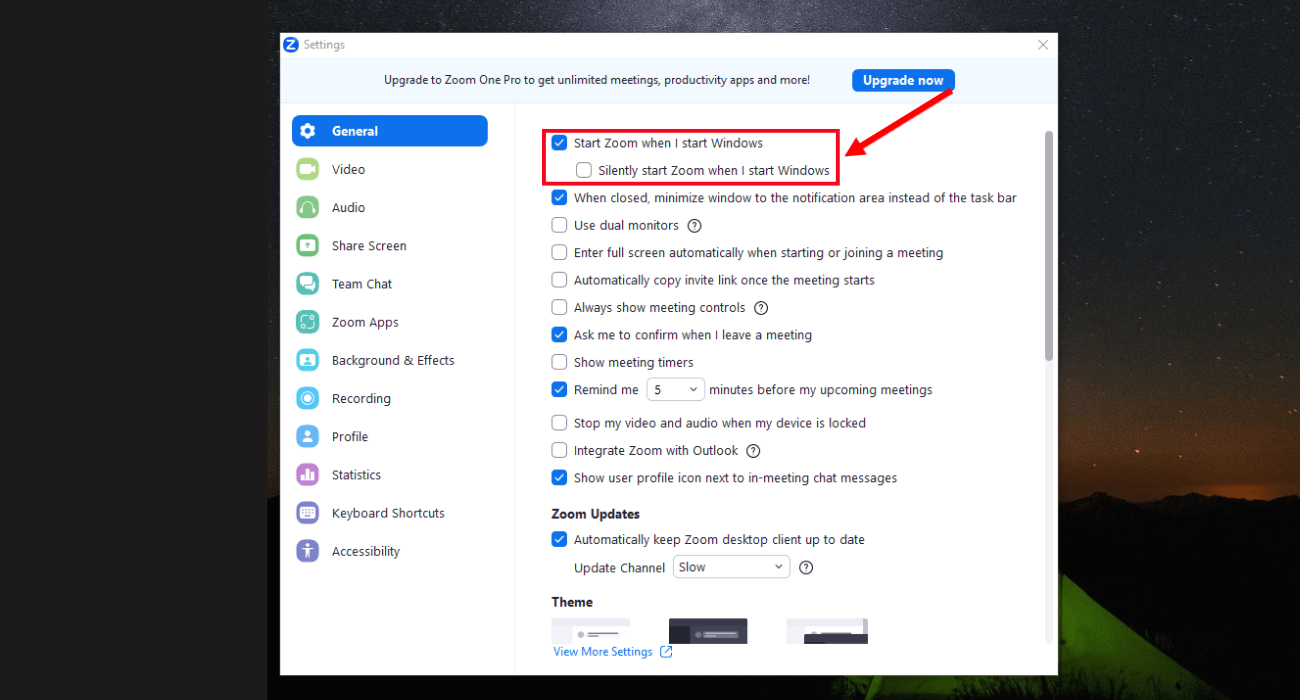Select Accessibility settings tab
This screenshot has height=700, width=1300.
tap(390, 551)
